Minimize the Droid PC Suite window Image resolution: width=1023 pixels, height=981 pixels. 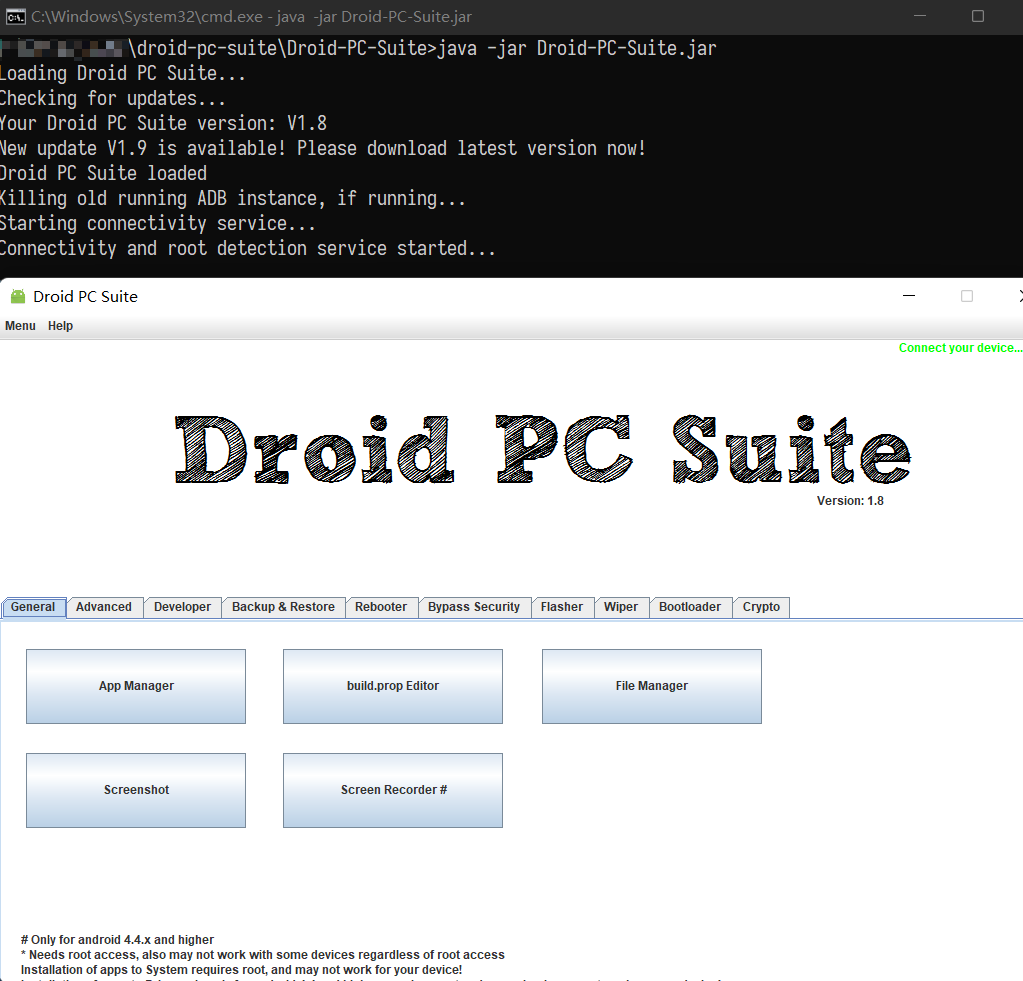(909, 296)
